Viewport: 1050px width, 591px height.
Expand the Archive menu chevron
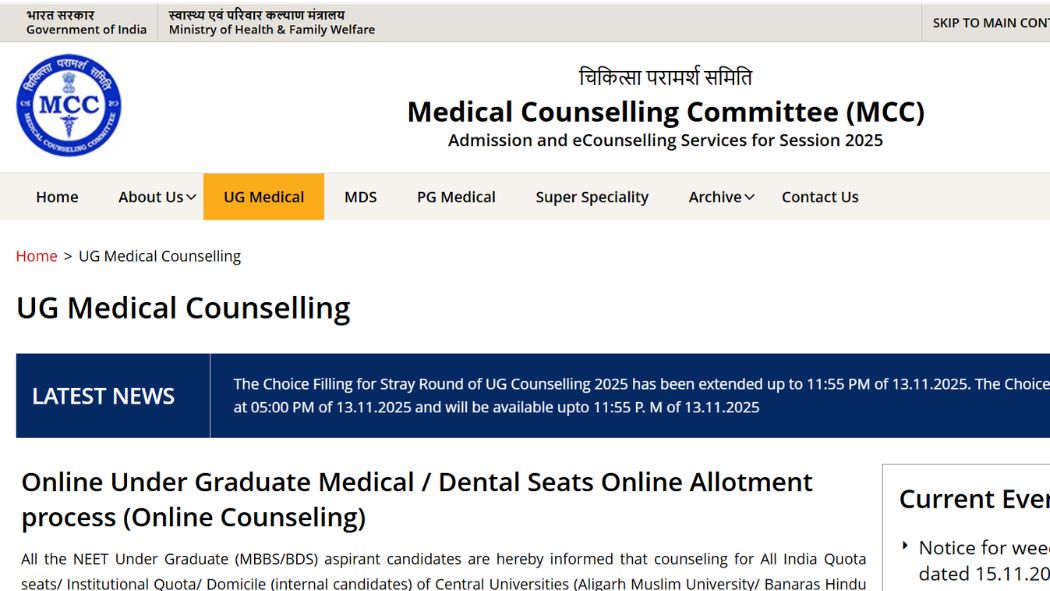(x=750, y=197)
